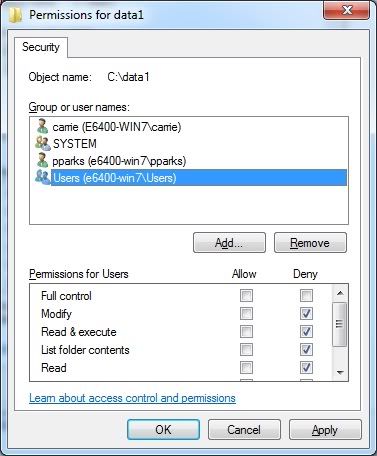Open Learn about access control link
This screenshot has width=377, height=456.
tap(132, 398)
